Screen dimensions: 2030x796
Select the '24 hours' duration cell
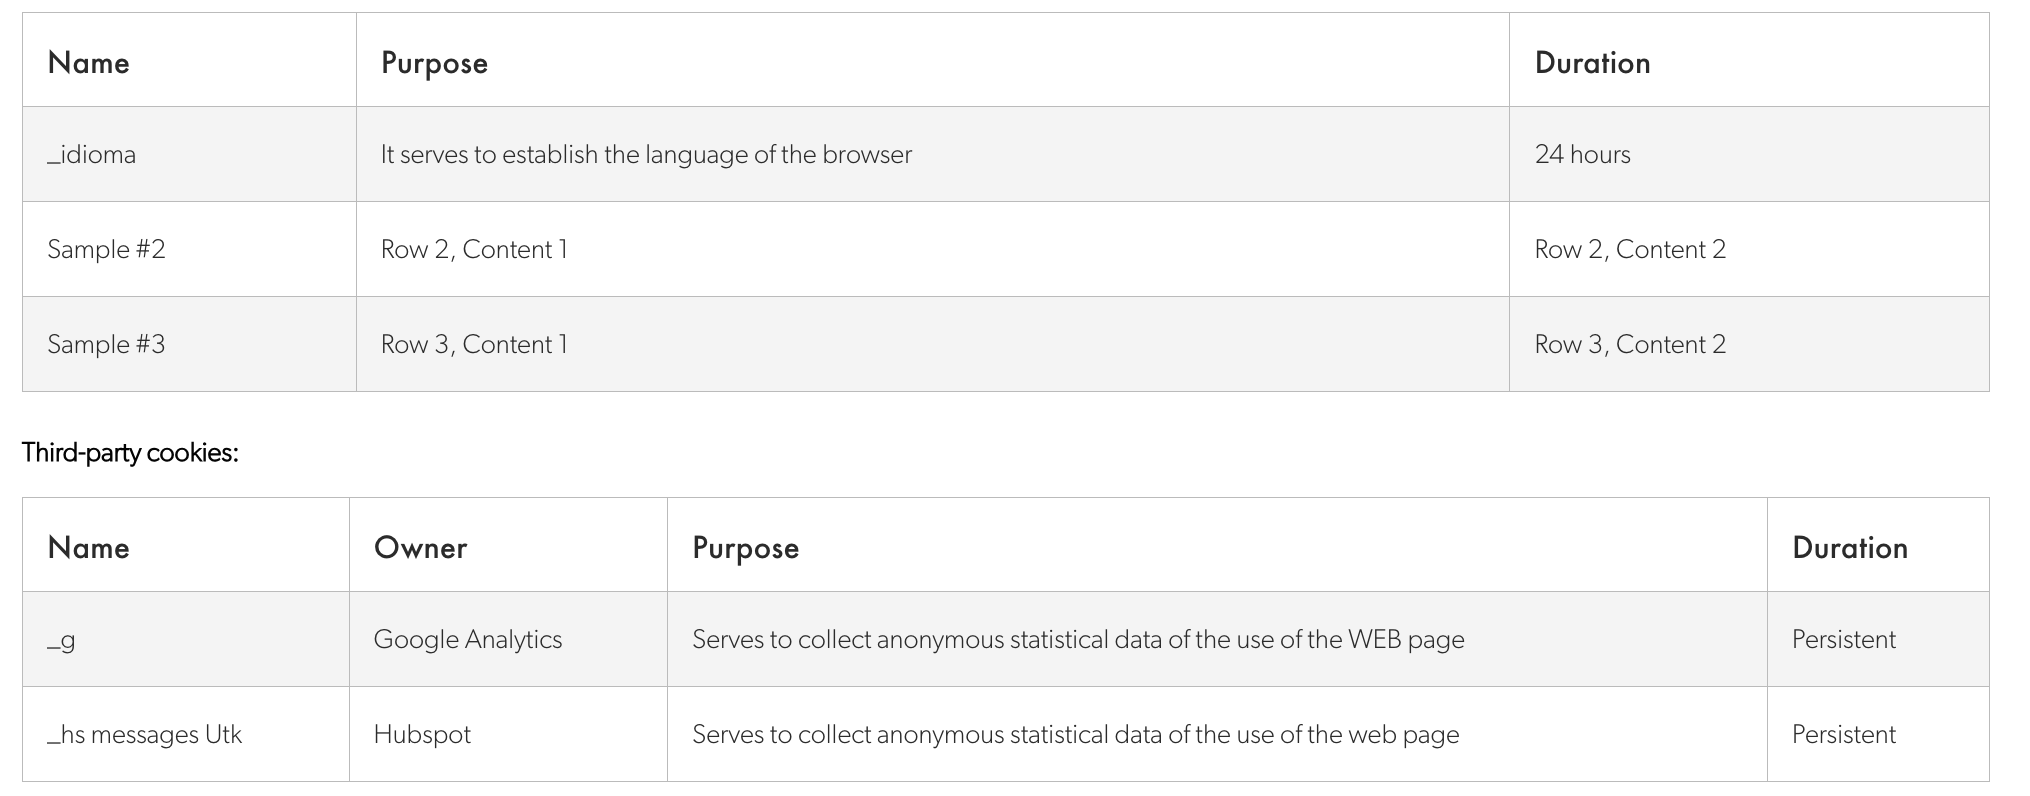(1748, 154)
